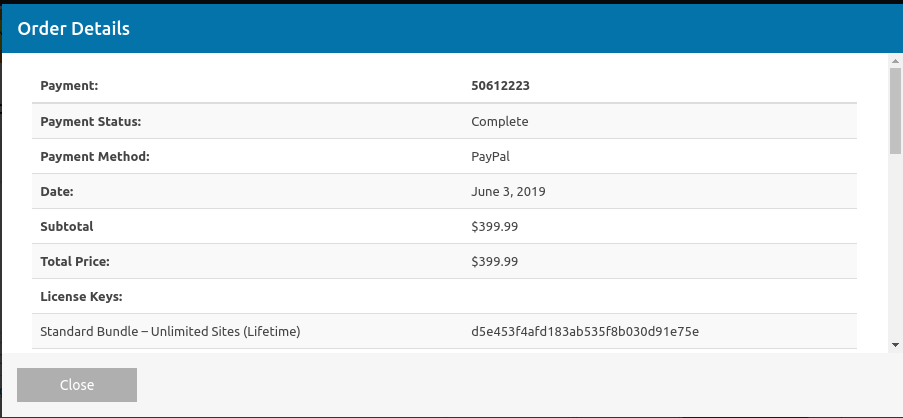Click the Total Price label

pos(75,261)
